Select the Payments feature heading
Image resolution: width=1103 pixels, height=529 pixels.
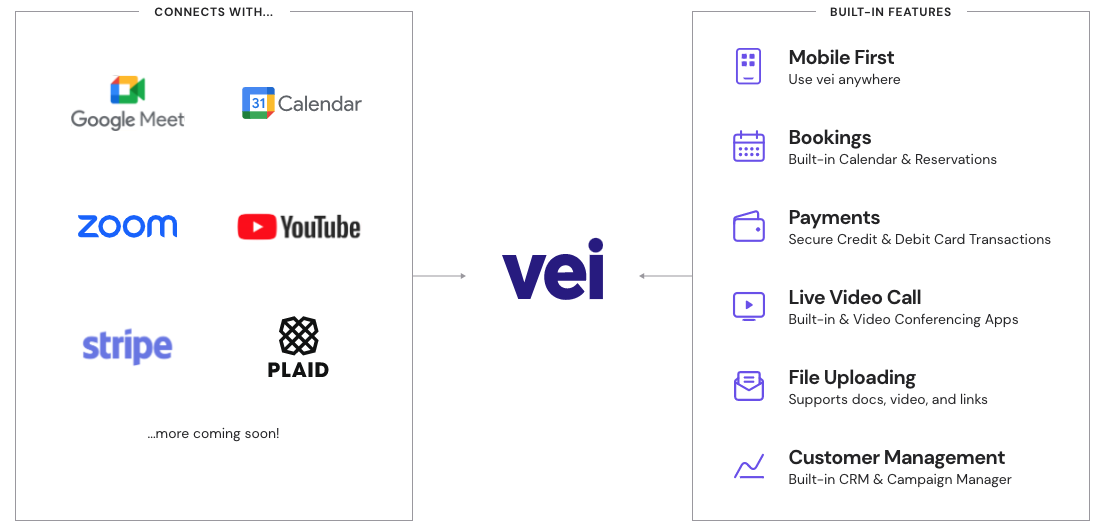tap(834, 217)
